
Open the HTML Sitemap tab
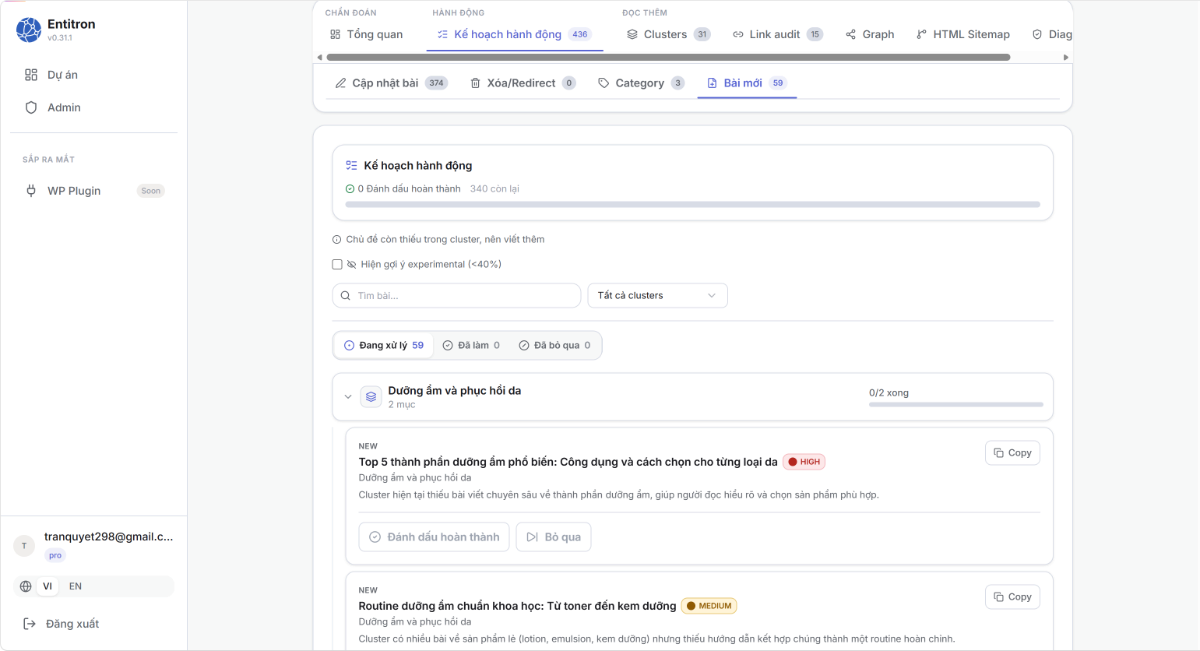(963, 34)
